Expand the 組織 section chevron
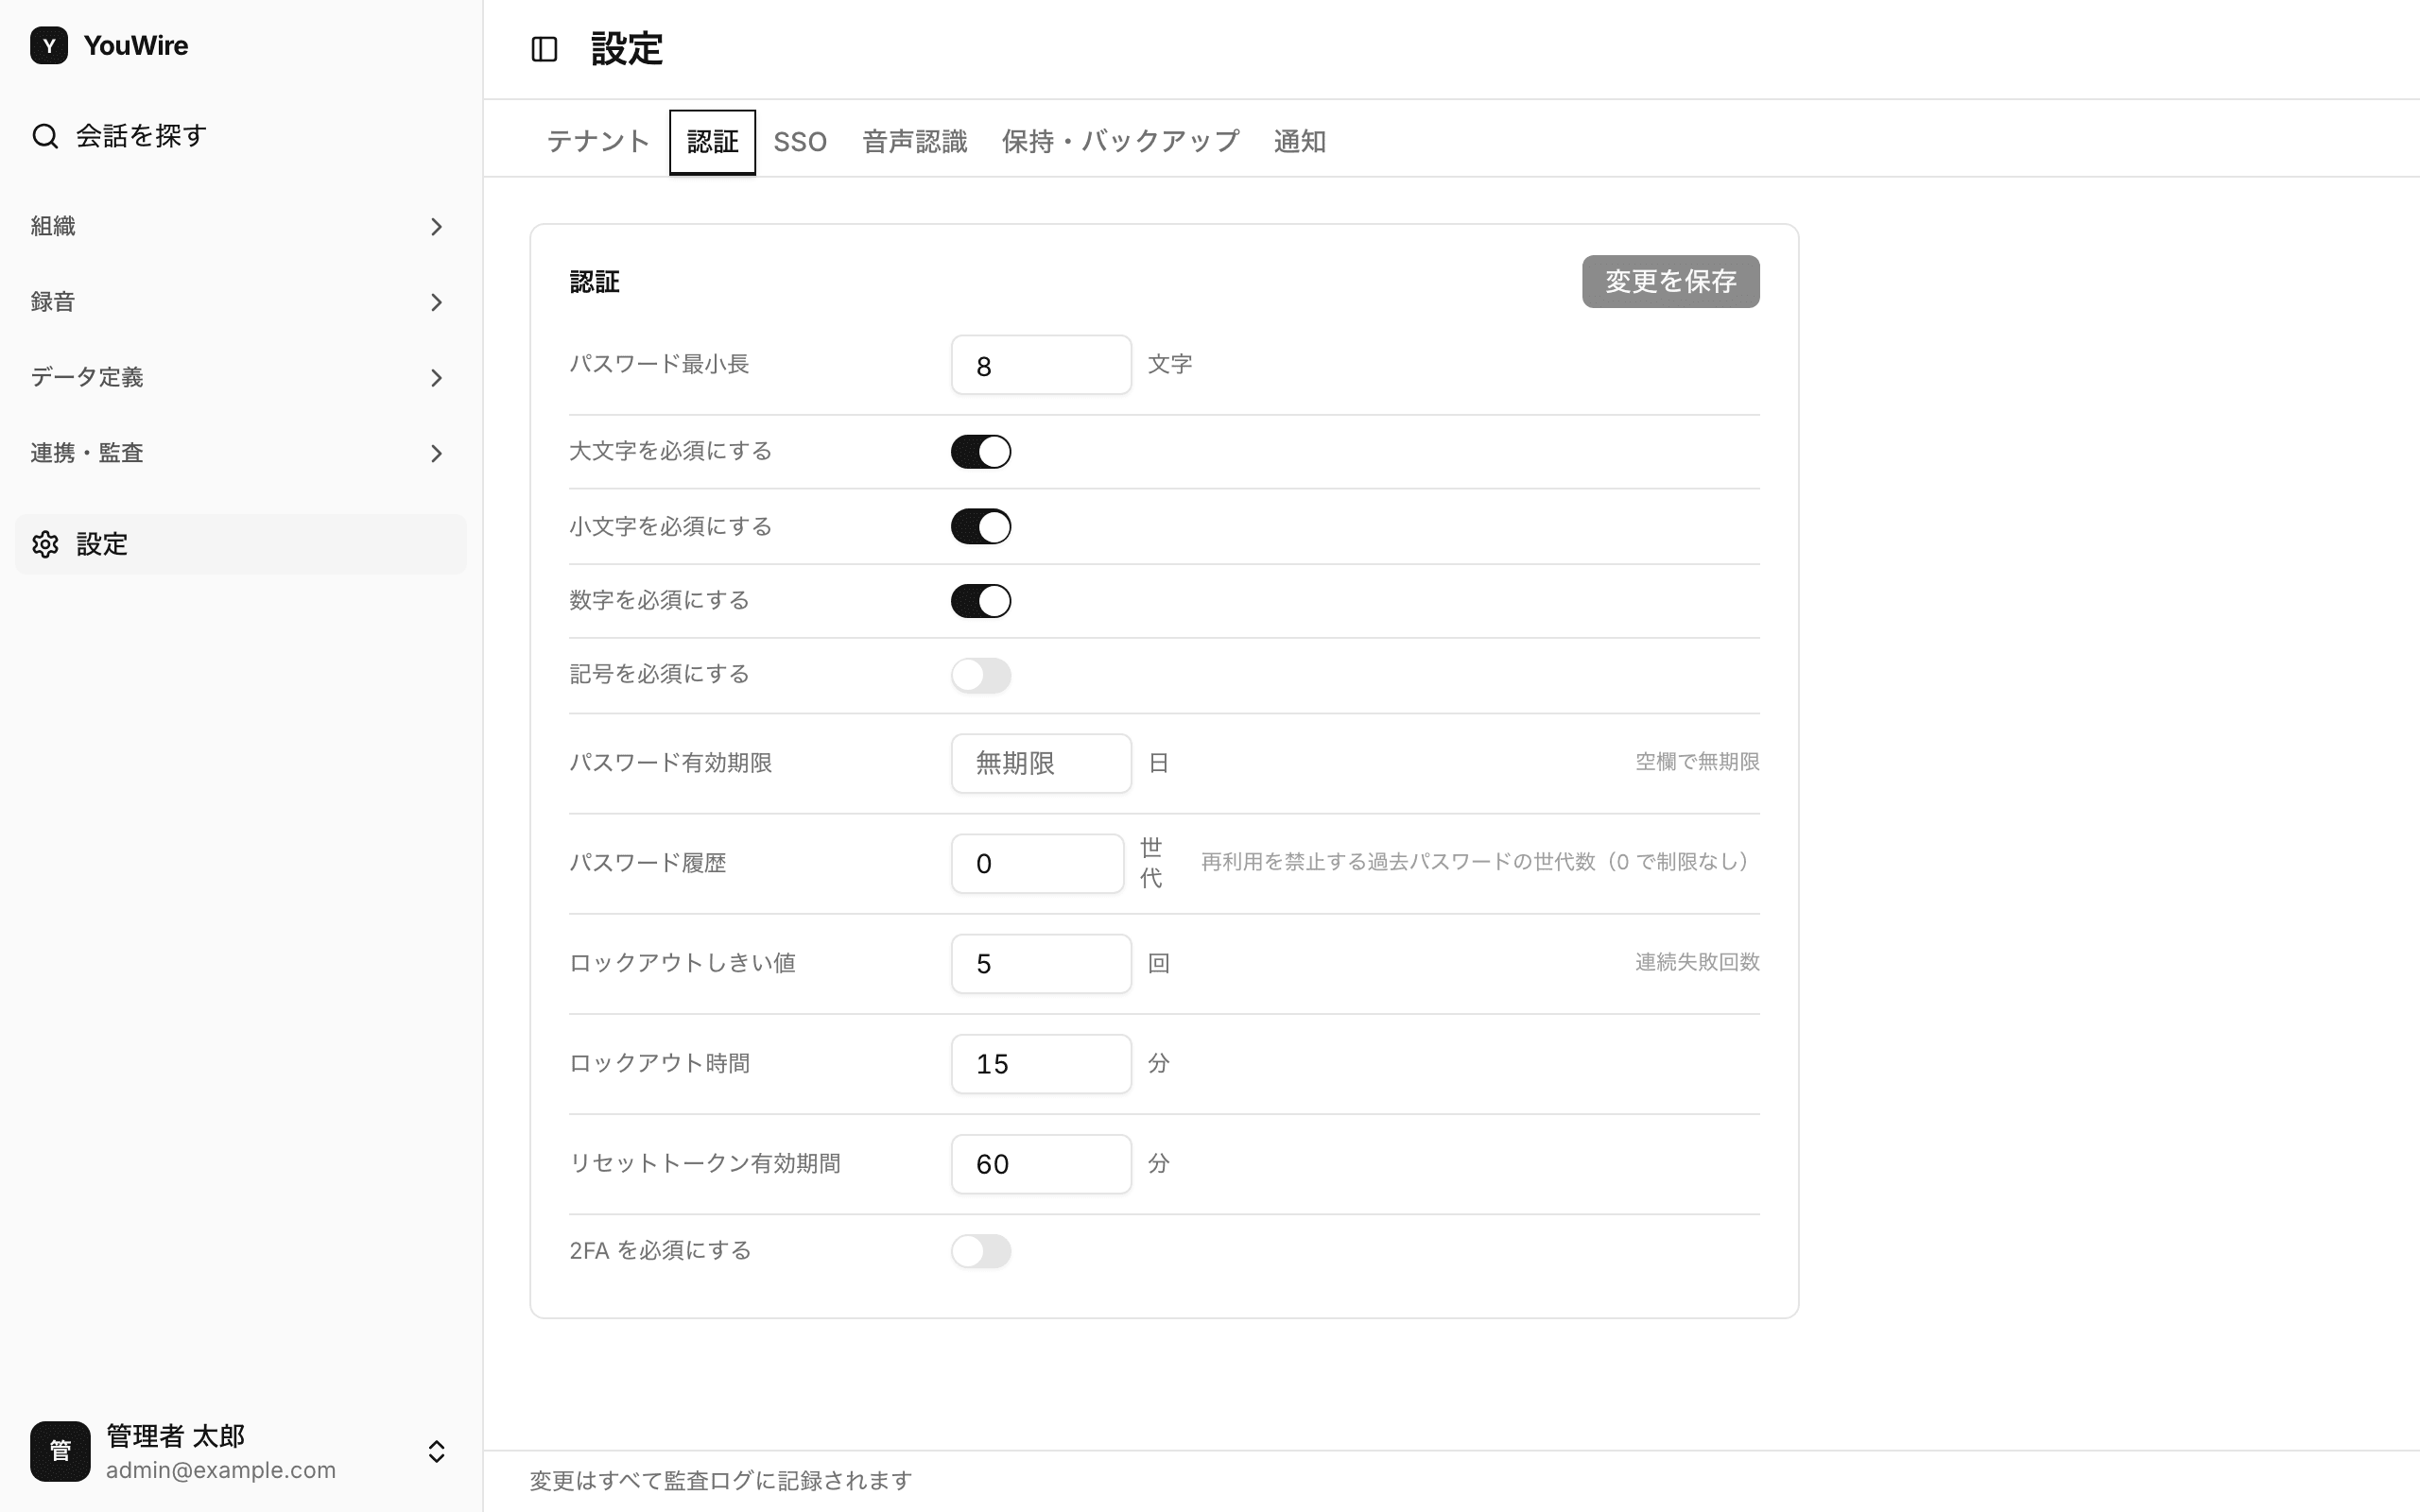Viewport: 2420px width, 1512px height. click(436, 227)
